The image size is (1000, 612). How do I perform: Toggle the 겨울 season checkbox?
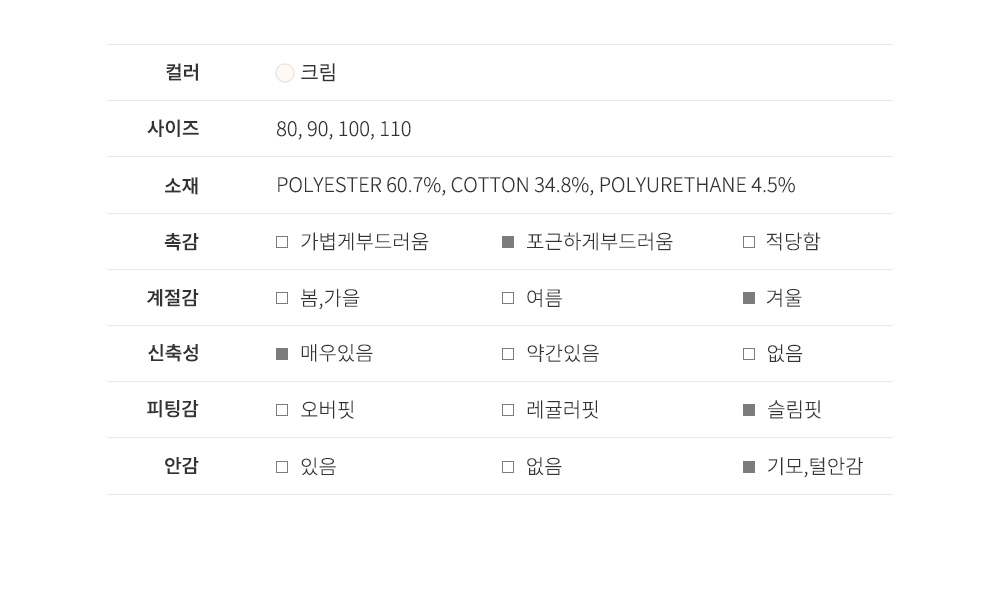pos(749,298)
